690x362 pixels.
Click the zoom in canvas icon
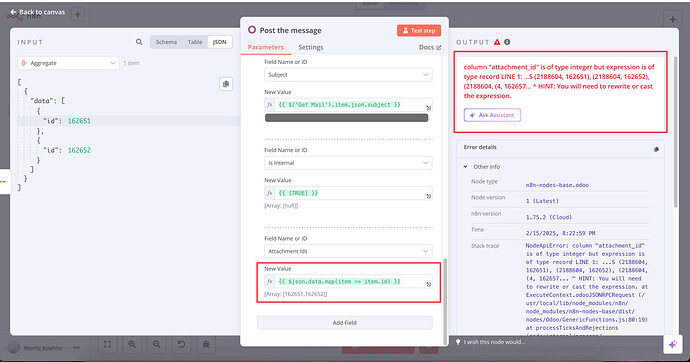132,344
